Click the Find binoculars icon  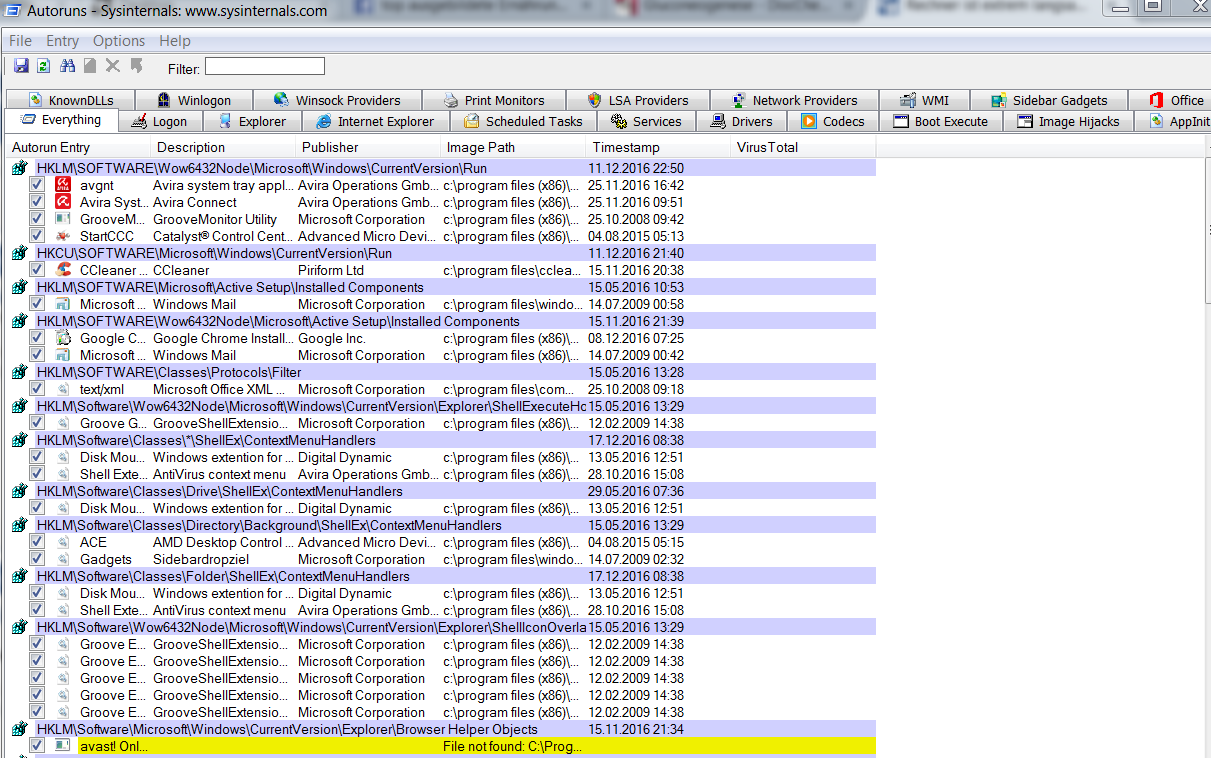pyautogui.click(x=68, y=66)
